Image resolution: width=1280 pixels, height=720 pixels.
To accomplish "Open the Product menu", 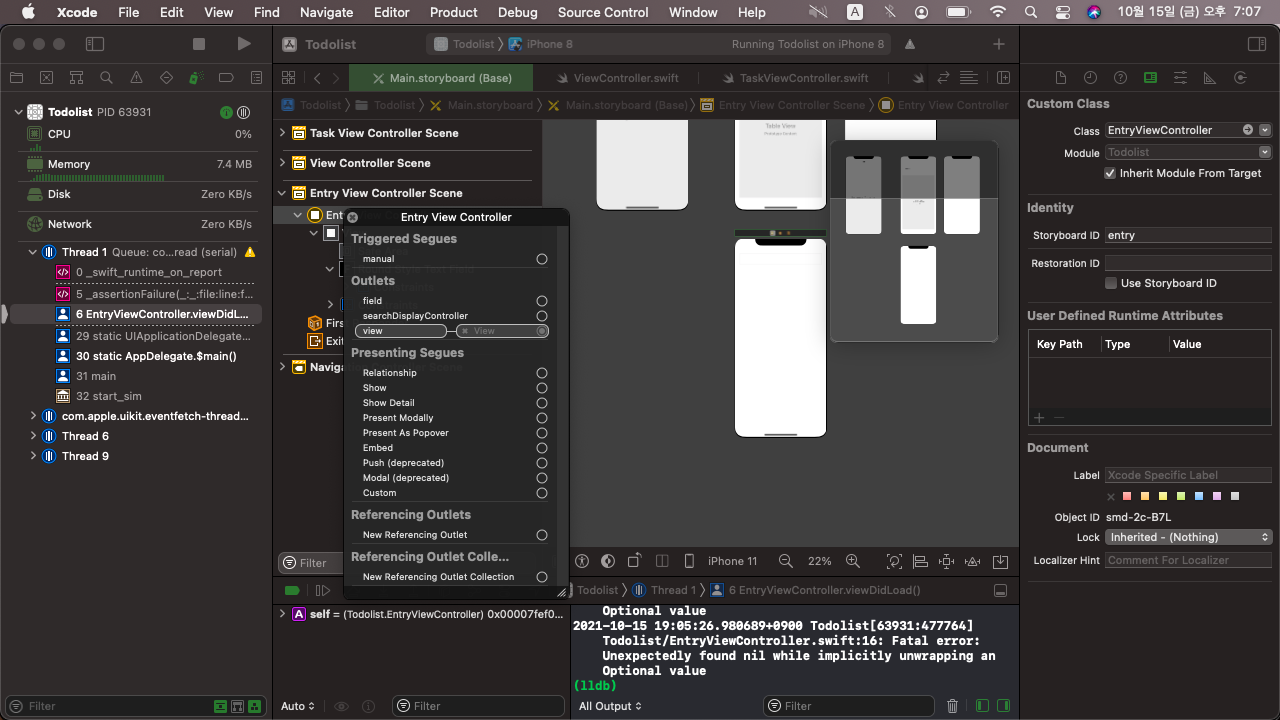I will click(x=454, y=12).
